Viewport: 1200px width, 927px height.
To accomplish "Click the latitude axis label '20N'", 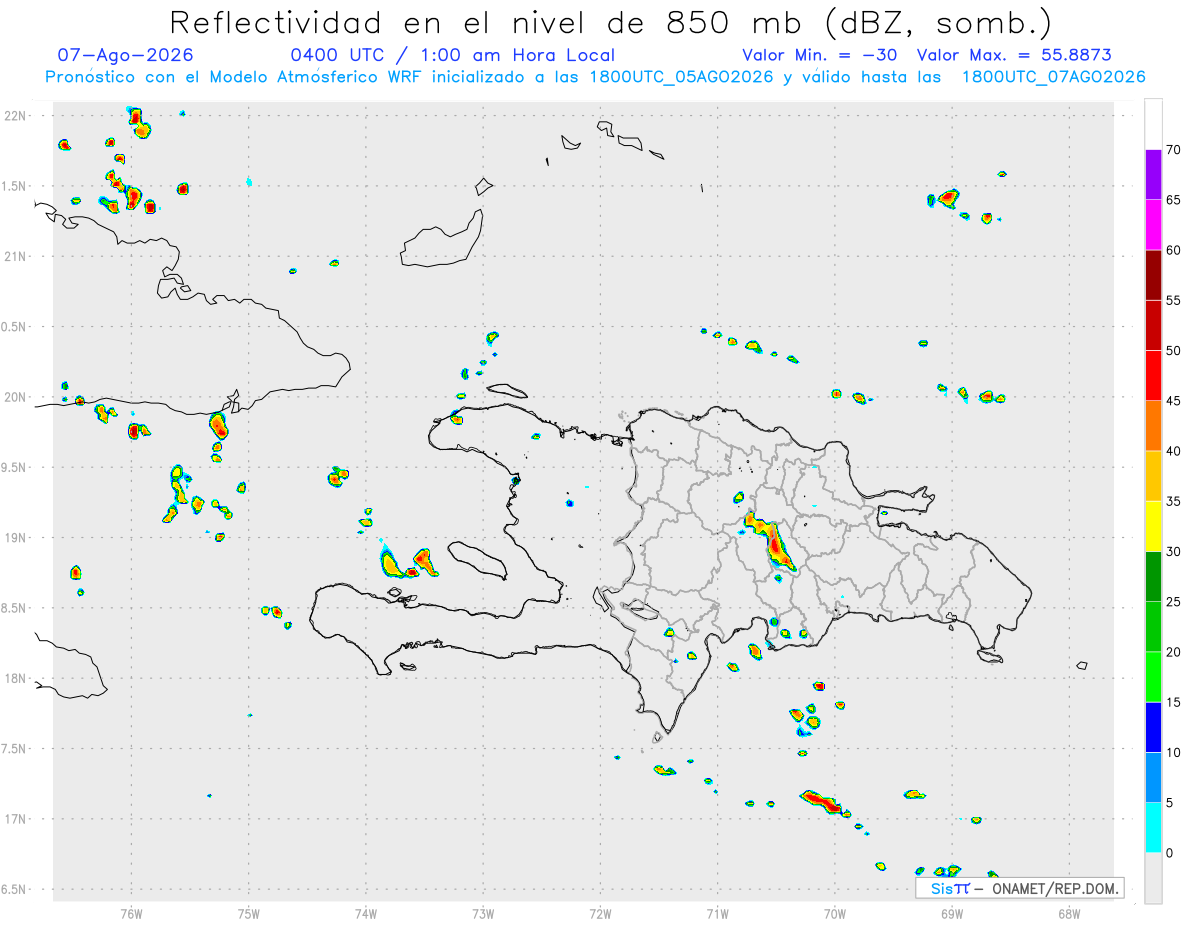I will click(x=16, y=397).
